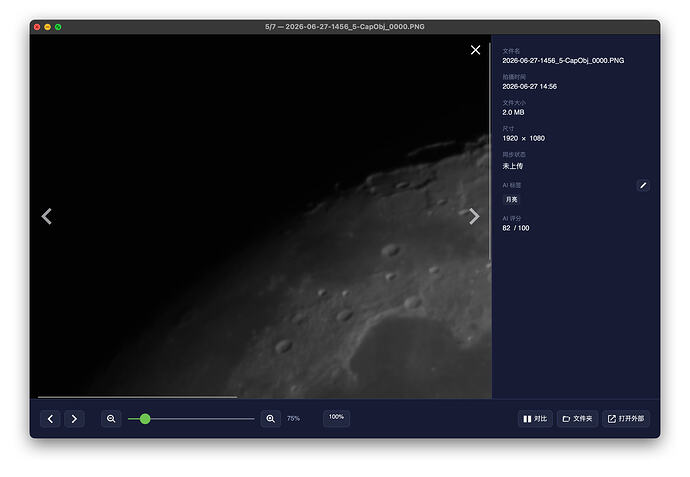The height and width of the screenshot is (477, 690).
Task: Click the moon surface image preview
Action: [x=260, y=216]
